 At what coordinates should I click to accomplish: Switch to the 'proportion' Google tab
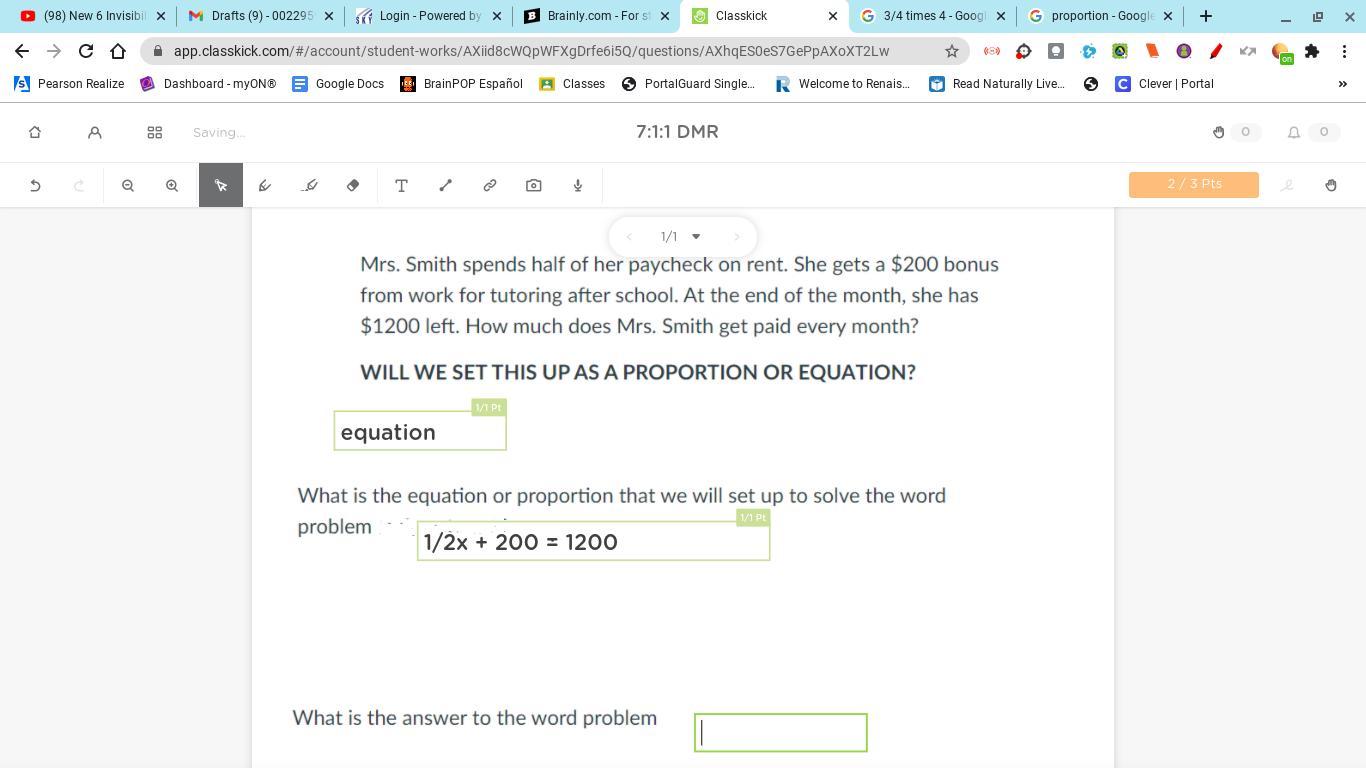(1102, 16)
